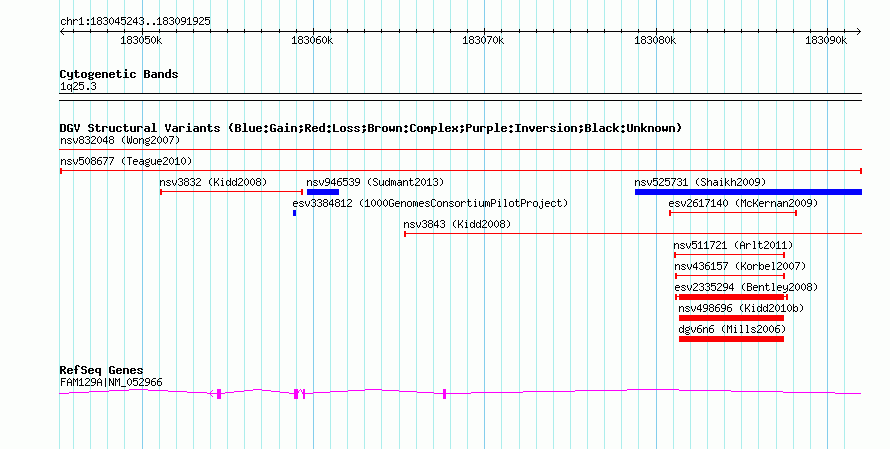Click the nsv436157 (Korbel2007) label
The image size is (890, 449).
click(740, 266)
